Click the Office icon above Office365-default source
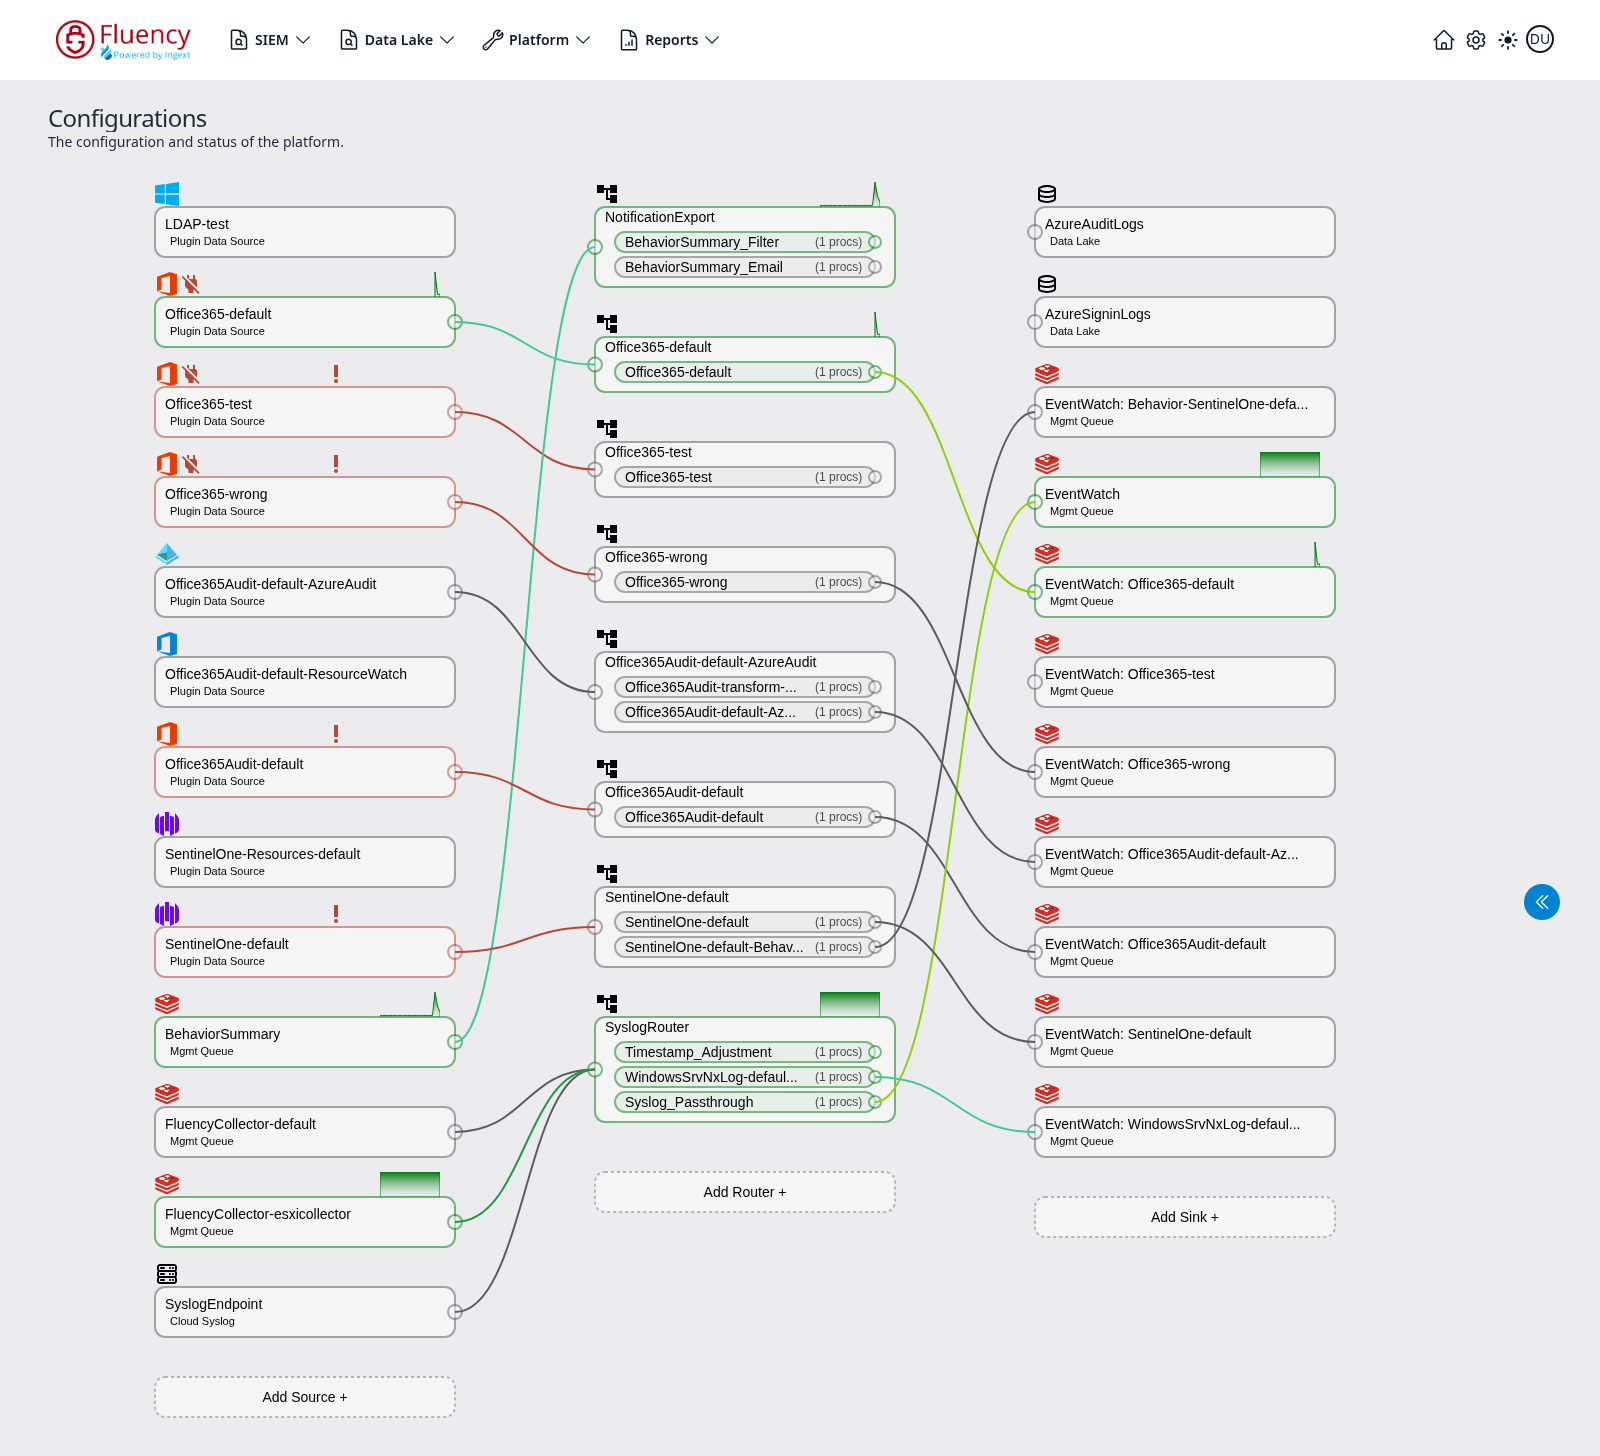 167,284
